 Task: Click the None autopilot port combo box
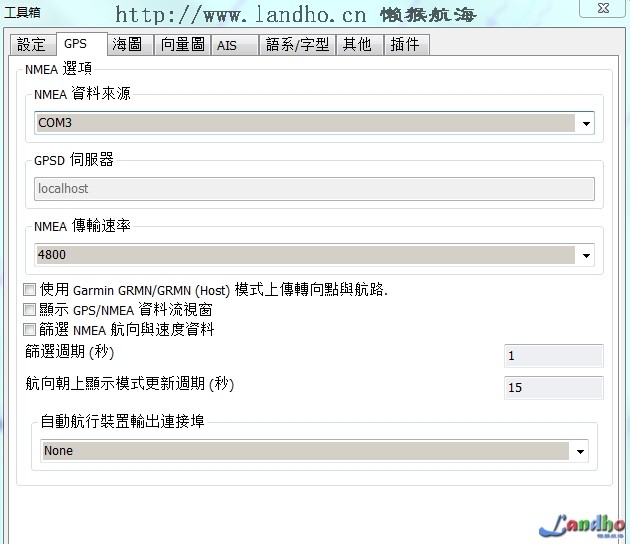pyautogui.click(x=314, y=451)
